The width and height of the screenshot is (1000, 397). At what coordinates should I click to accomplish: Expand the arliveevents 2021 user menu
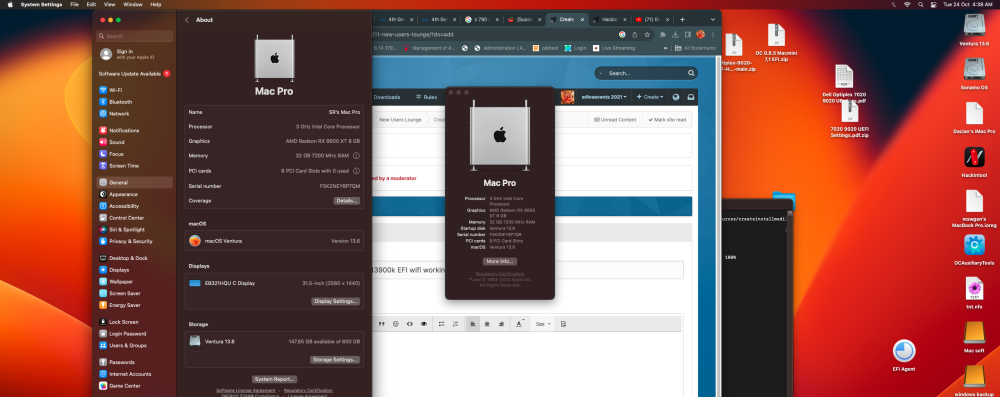point(603,97)
